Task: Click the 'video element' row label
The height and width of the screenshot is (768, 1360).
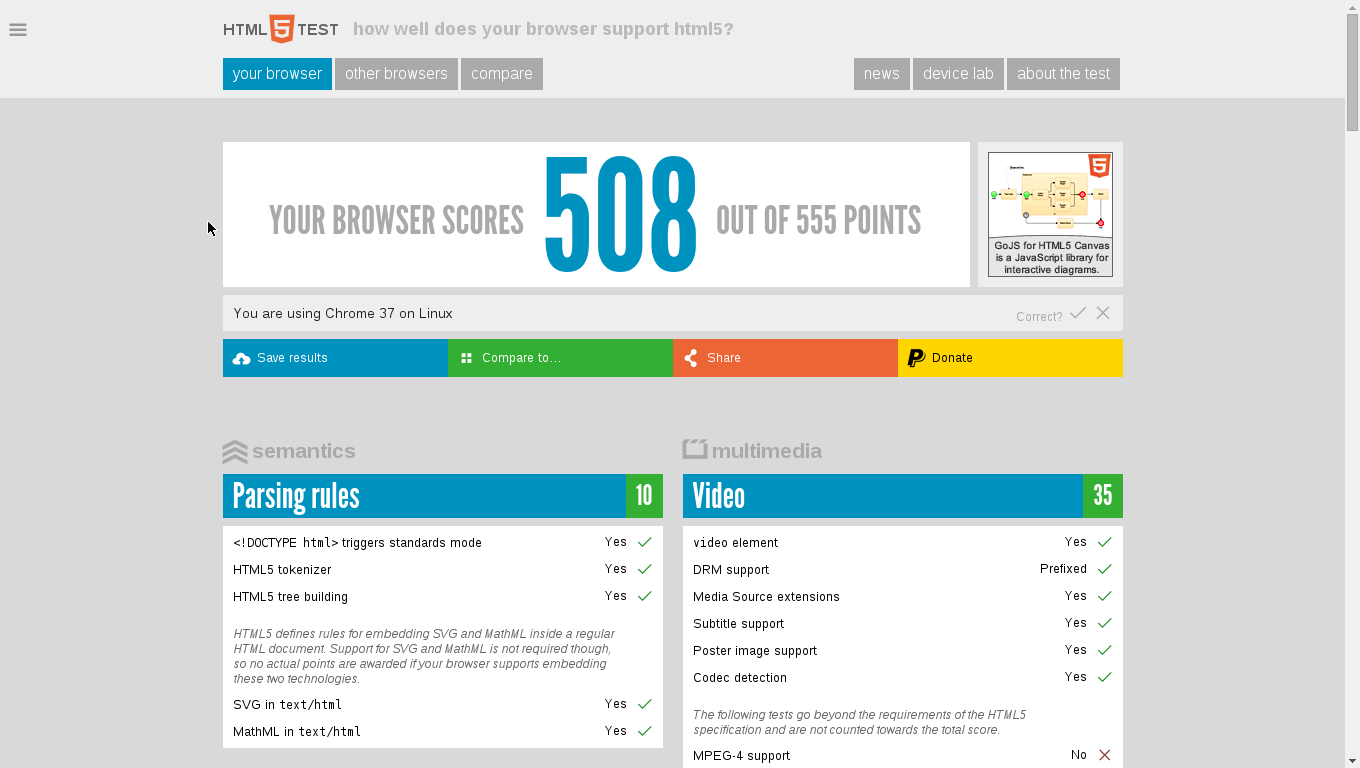Action: pos(735,543)
